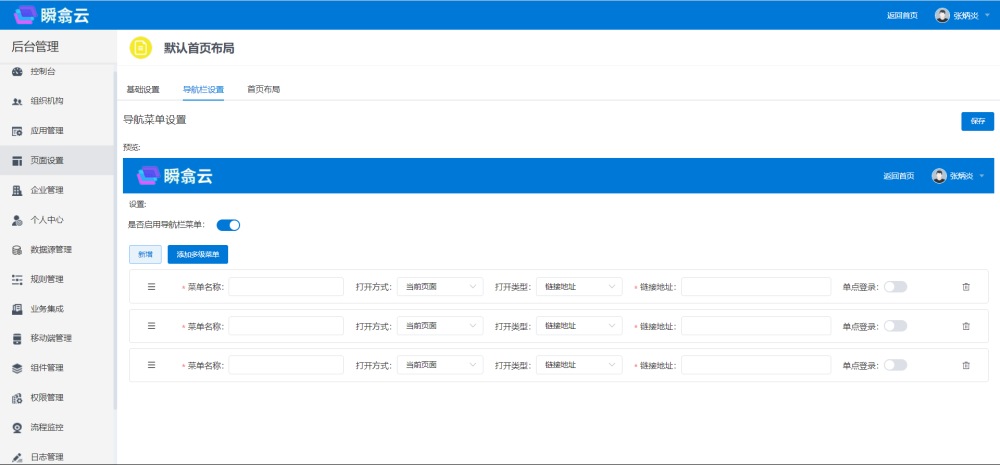Expand 打开类型 dropdown in the second row

tap(579, 326)
